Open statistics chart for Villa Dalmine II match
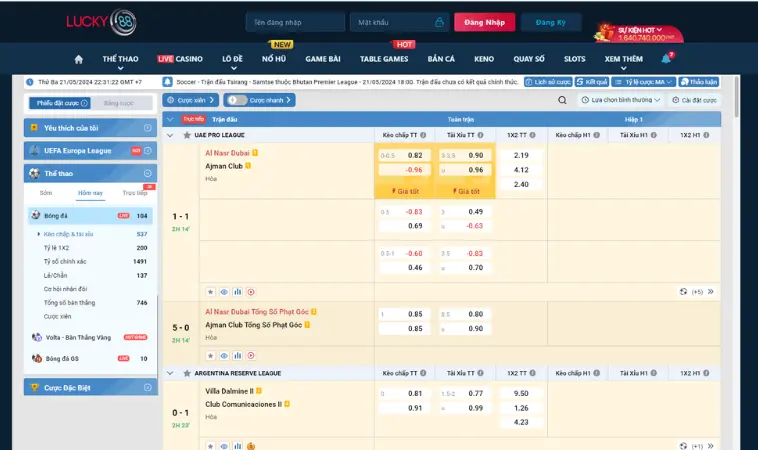The image size is (758, 450). tap(237, 446)
